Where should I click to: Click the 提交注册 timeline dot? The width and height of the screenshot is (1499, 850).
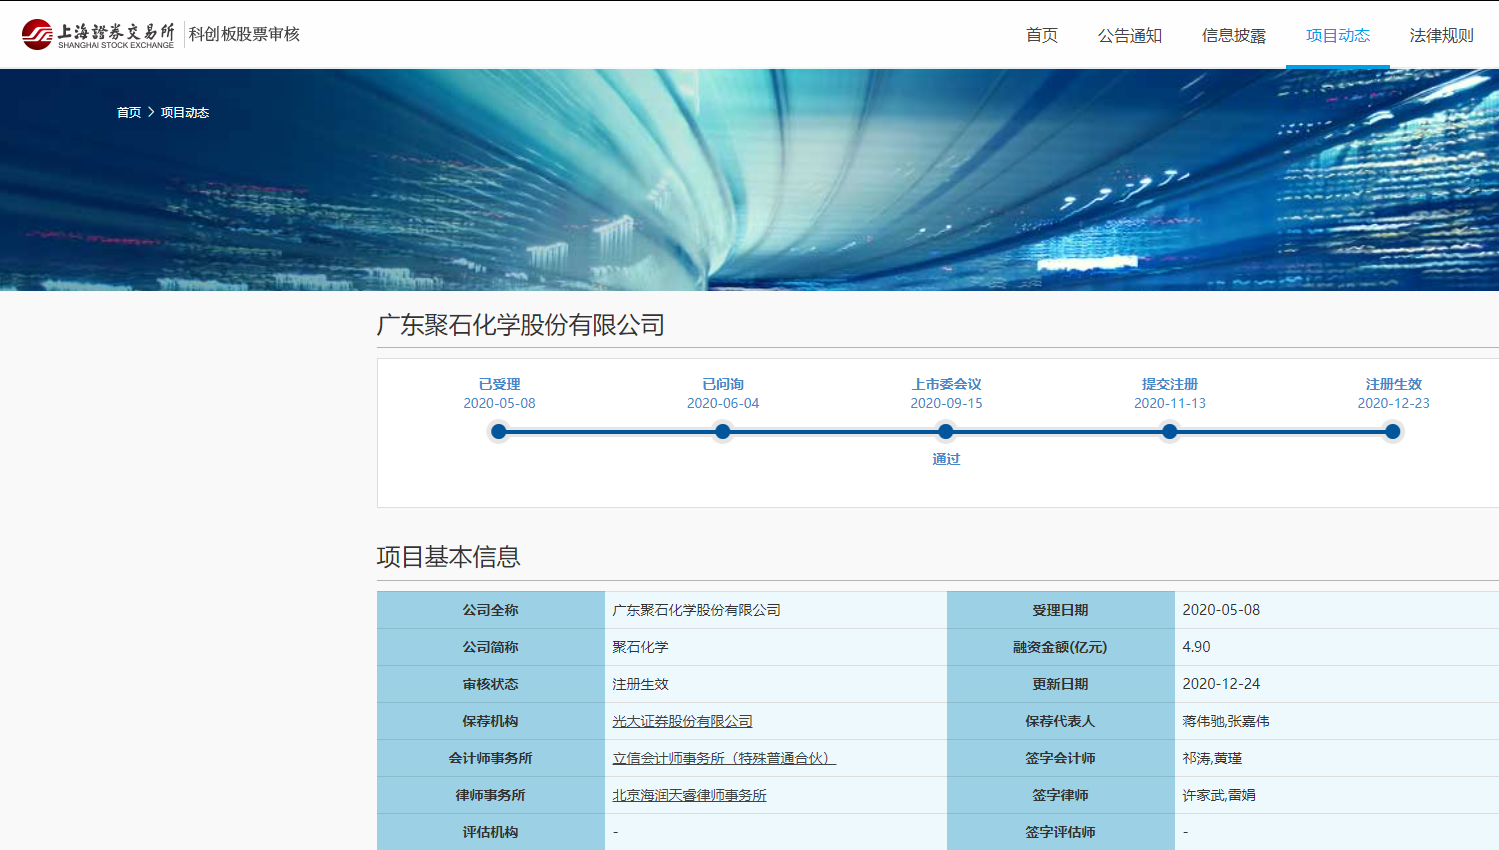pyautogui.click(x=1170, y=432)
